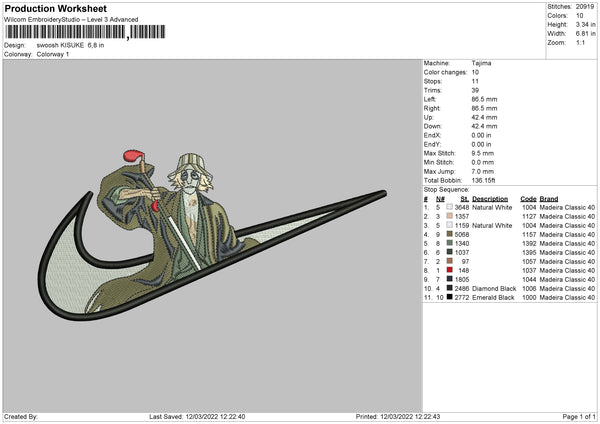Click the Kisuke swoosh embroidery design preview

pyautogui.click(x=212, y=235)
